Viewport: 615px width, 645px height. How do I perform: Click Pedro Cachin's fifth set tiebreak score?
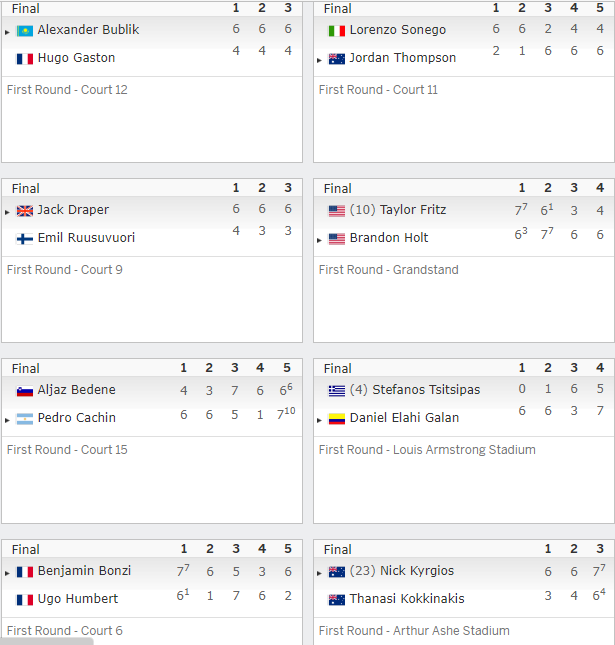point(286,413)
